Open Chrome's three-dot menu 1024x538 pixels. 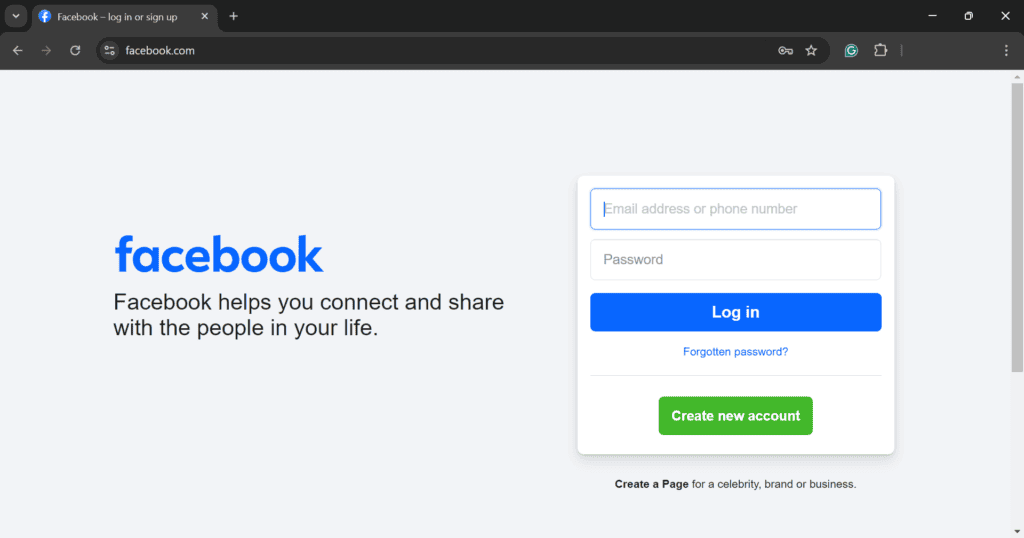click(x=1006, y=50)
